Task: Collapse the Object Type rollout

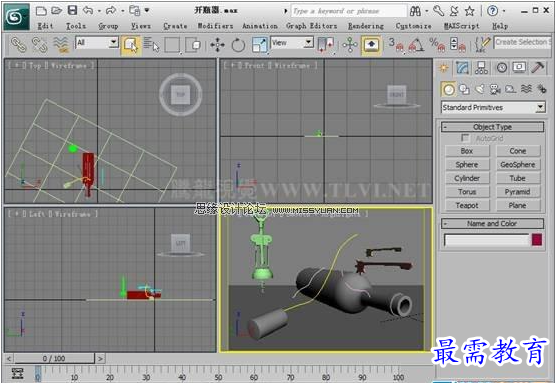Action: click(492, 127)
